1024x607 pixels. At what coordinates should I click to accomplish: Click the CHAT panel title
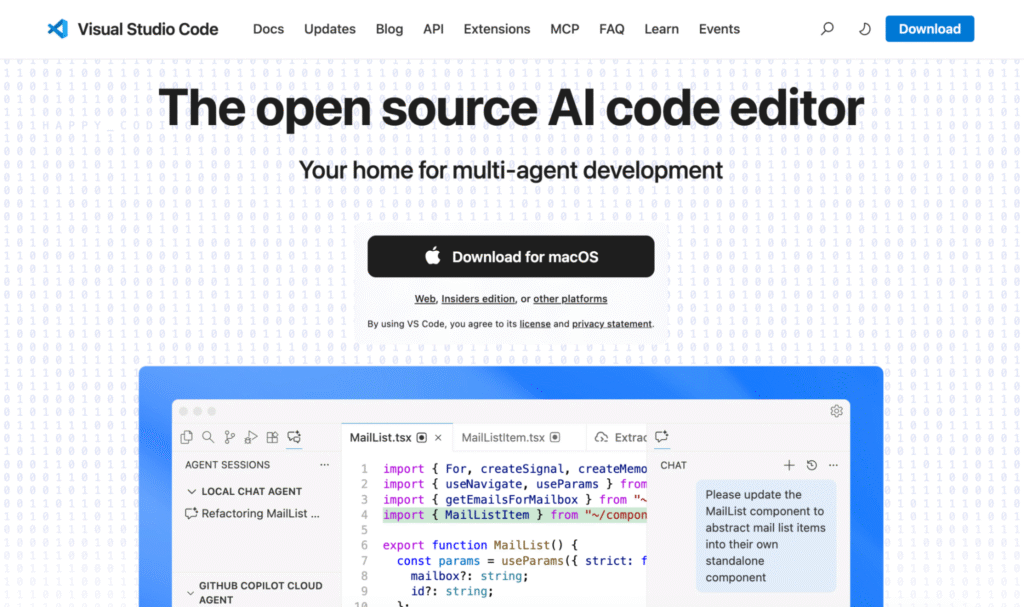click(673, 465)
